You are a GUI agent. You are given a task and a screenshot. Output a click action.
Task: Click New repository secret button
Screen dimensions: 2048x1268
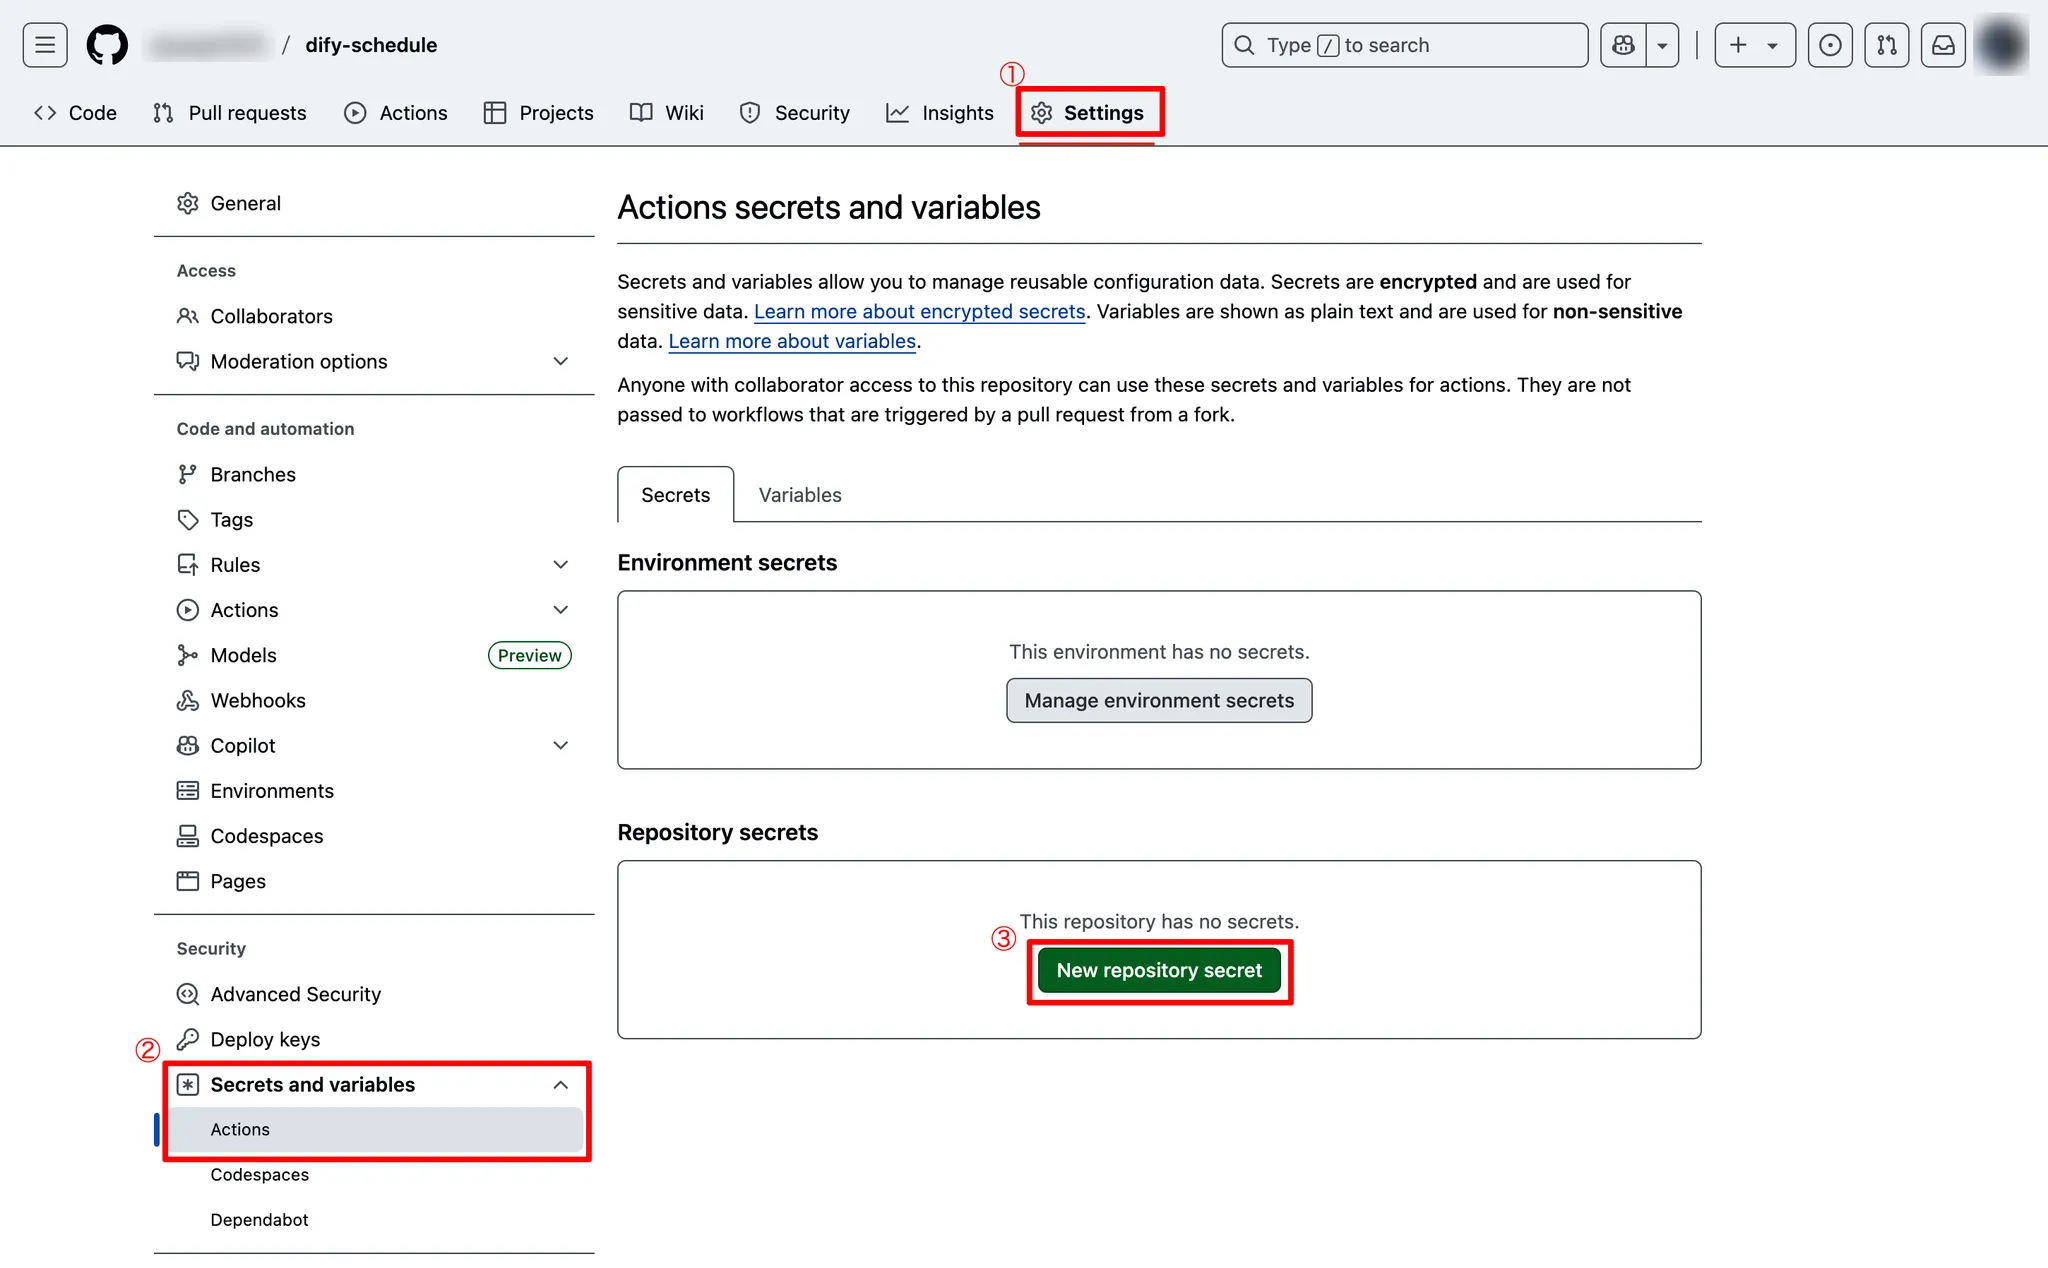click(x=1159, y=970)
